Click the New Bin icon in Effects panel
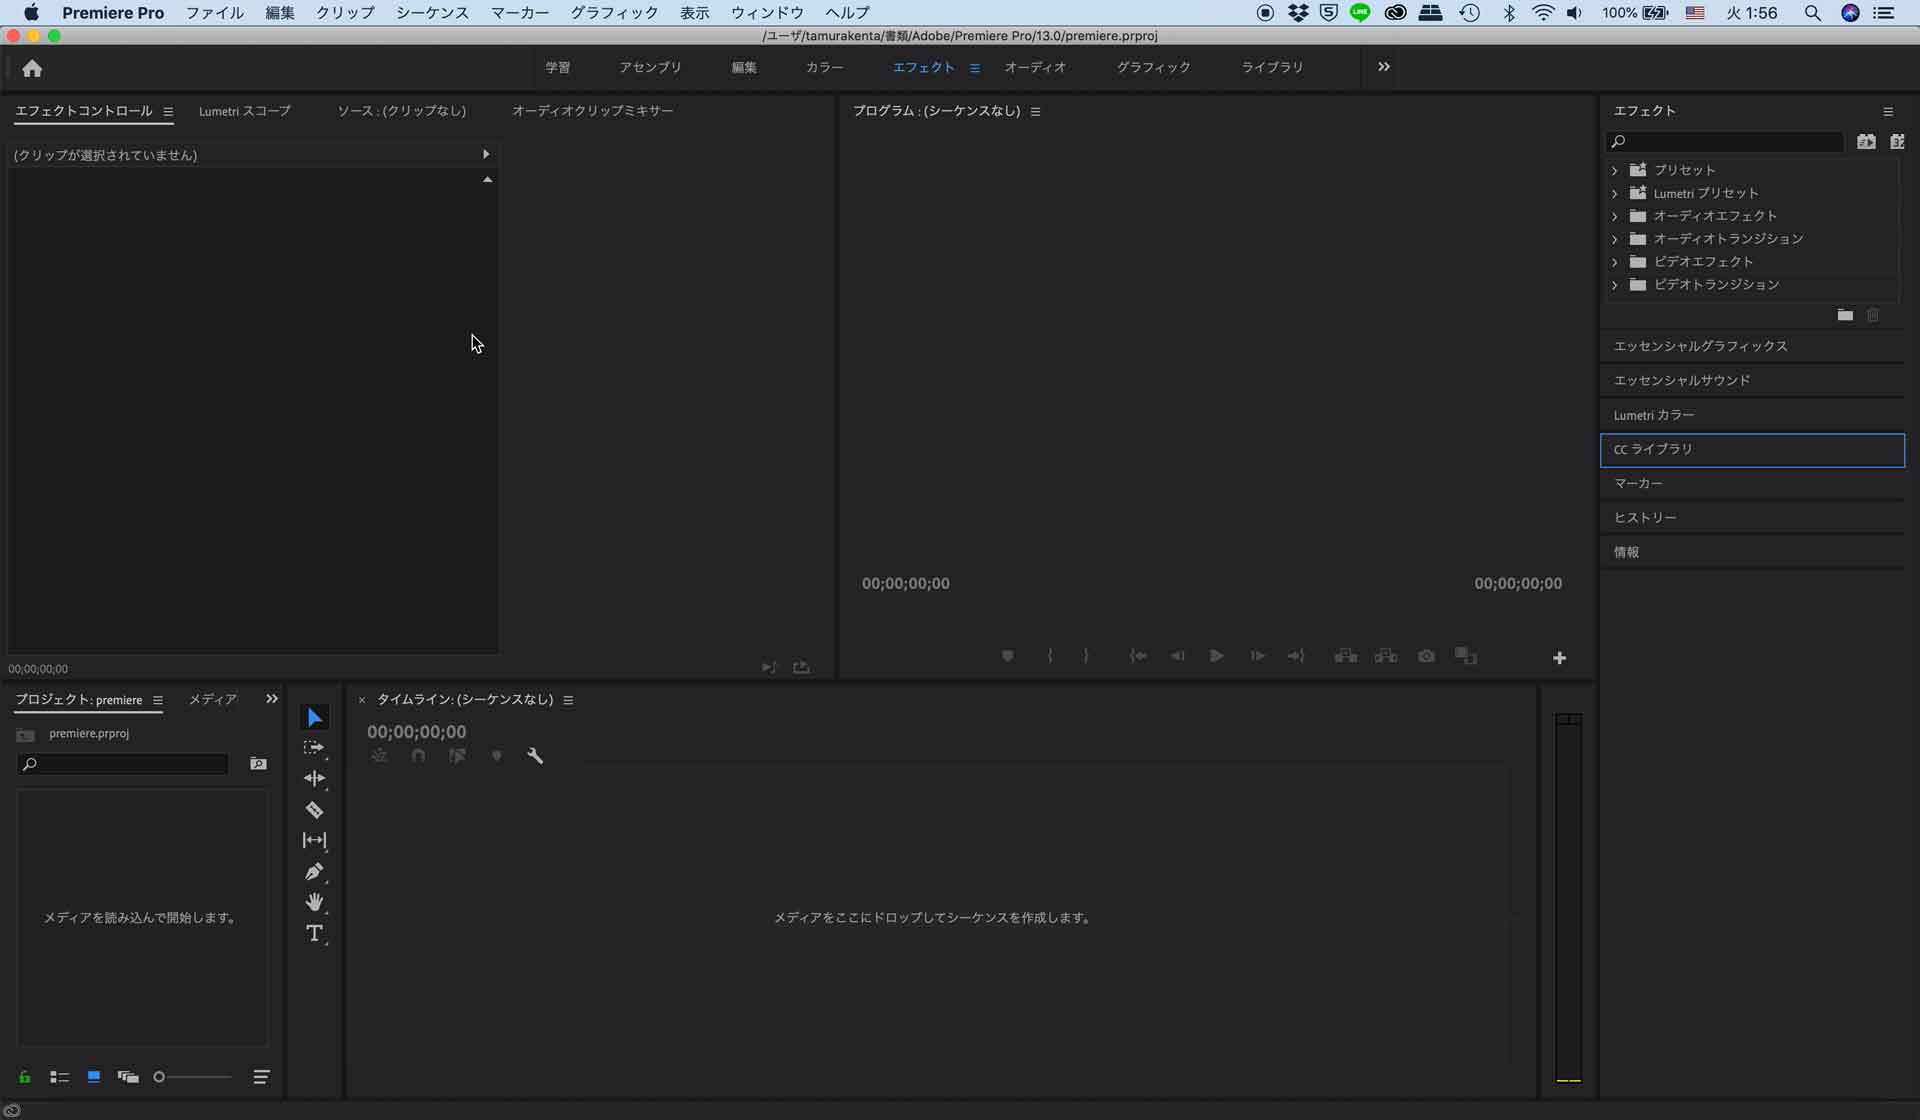Viewport: 1920px width, 1120px height. 1845,315
